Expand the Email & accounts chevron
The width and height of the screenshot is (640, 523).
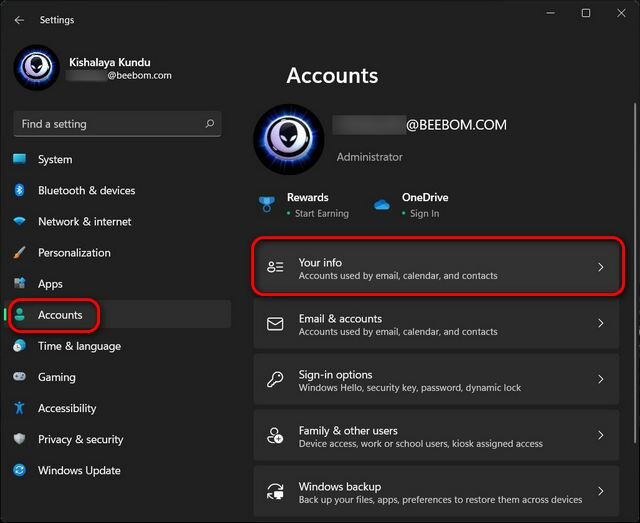pyautogui.click(x=600, y=323)
